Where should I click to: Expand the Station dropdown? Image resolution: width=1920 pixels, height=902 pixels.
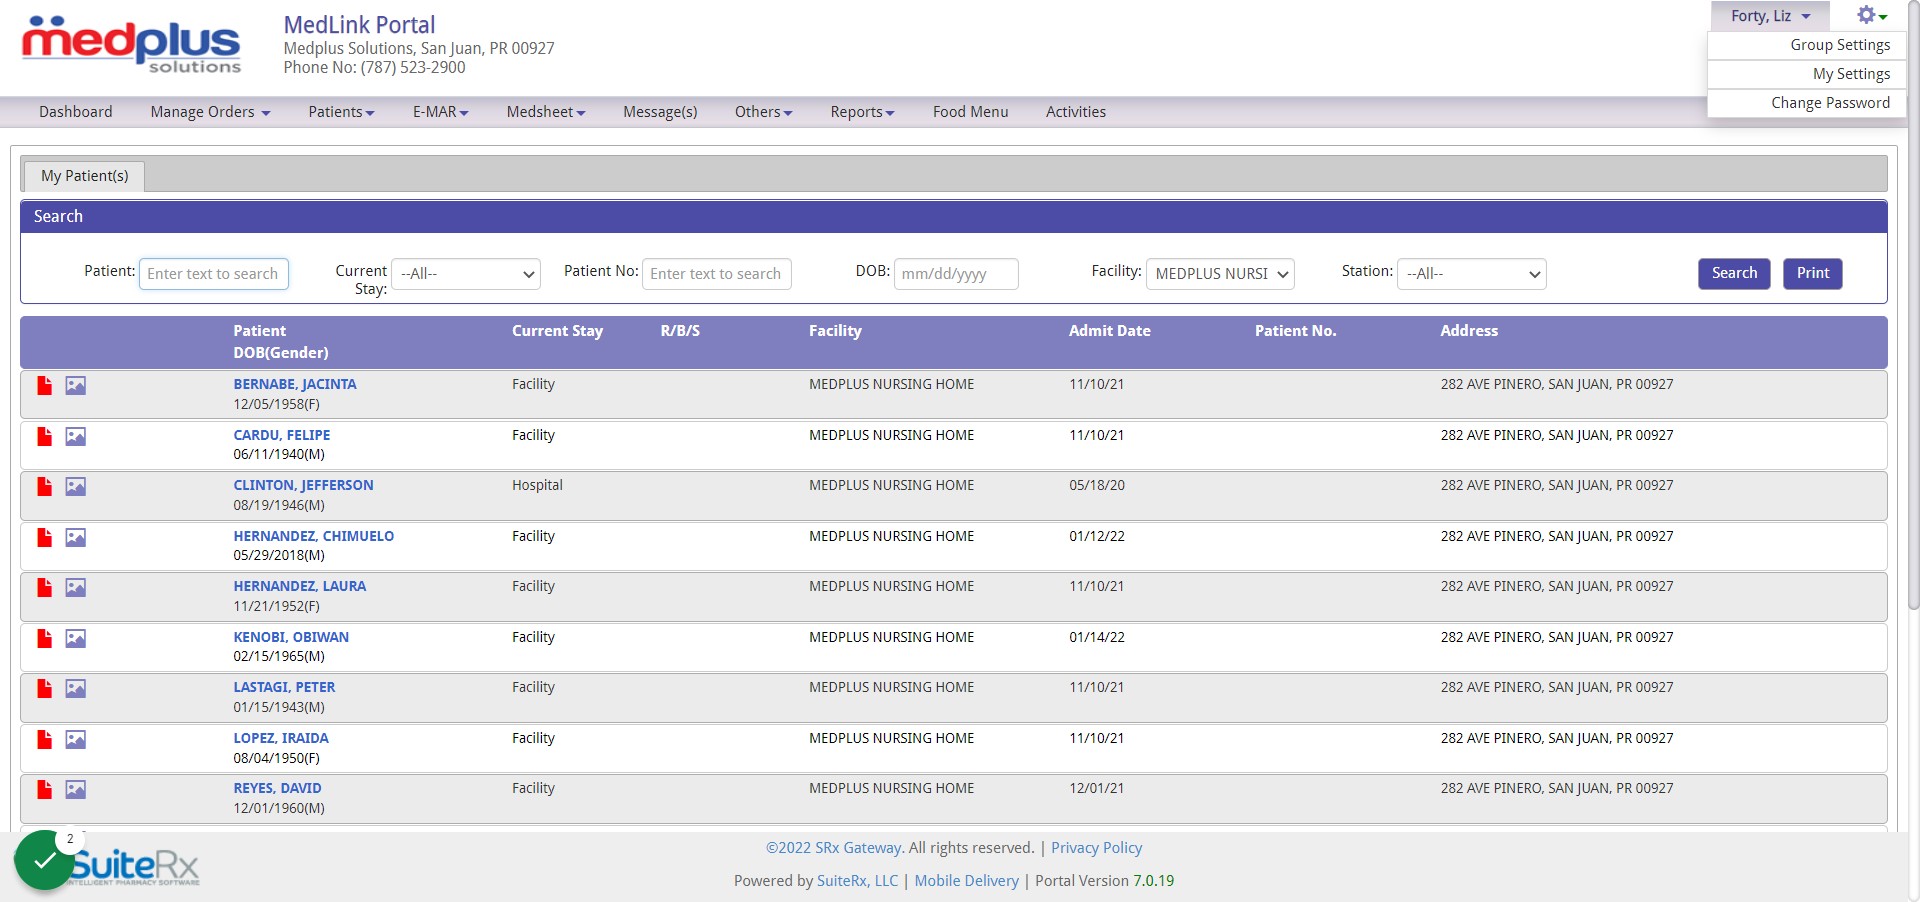point(1472,274)
